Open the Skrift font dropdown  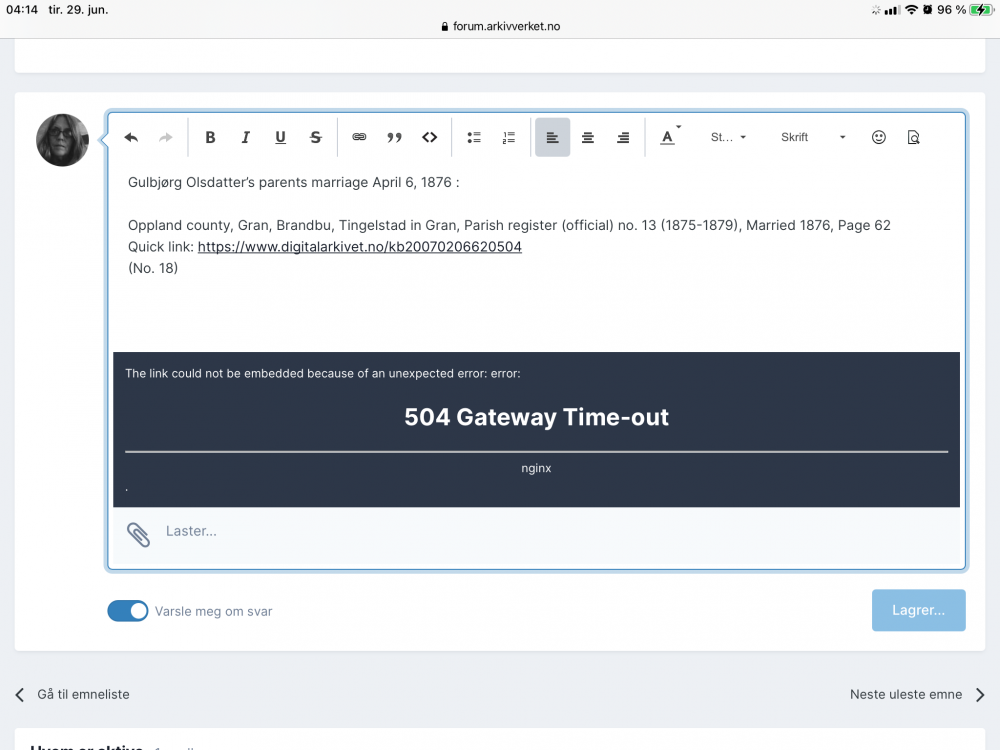coord(813,137)
